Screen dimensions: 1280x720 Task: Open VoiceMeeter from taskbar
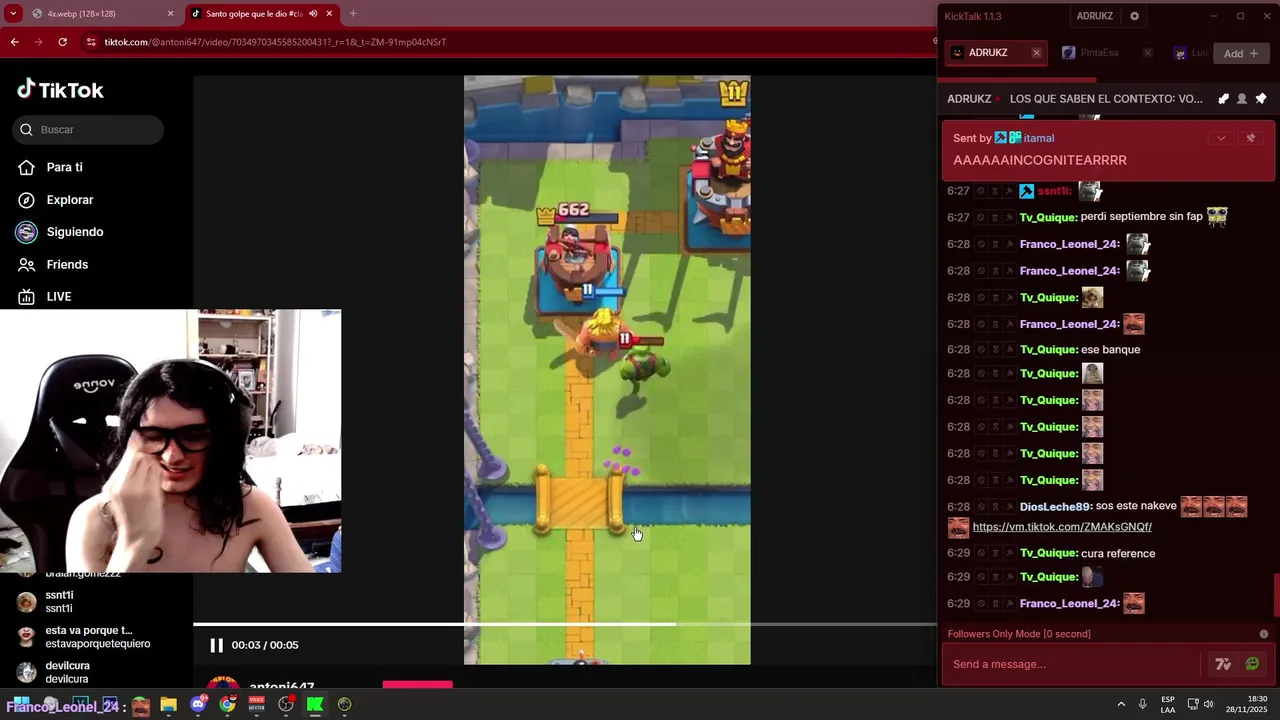[x=256, y=705]
